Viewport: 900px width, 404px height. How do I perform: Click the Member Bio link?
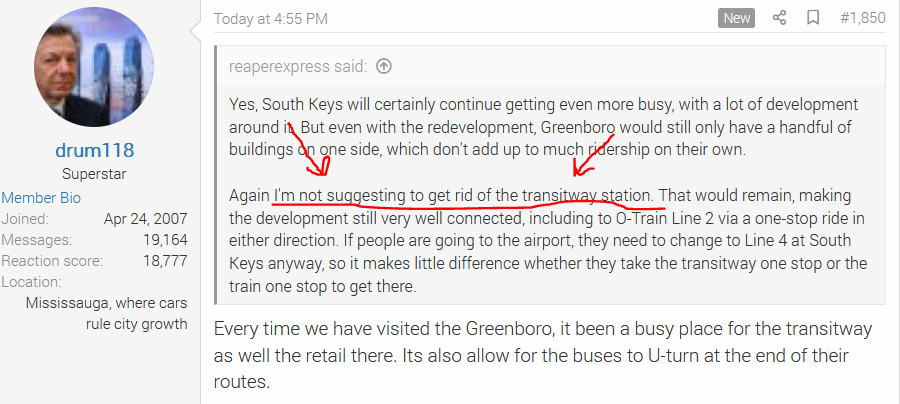click(x=39, y=197)
